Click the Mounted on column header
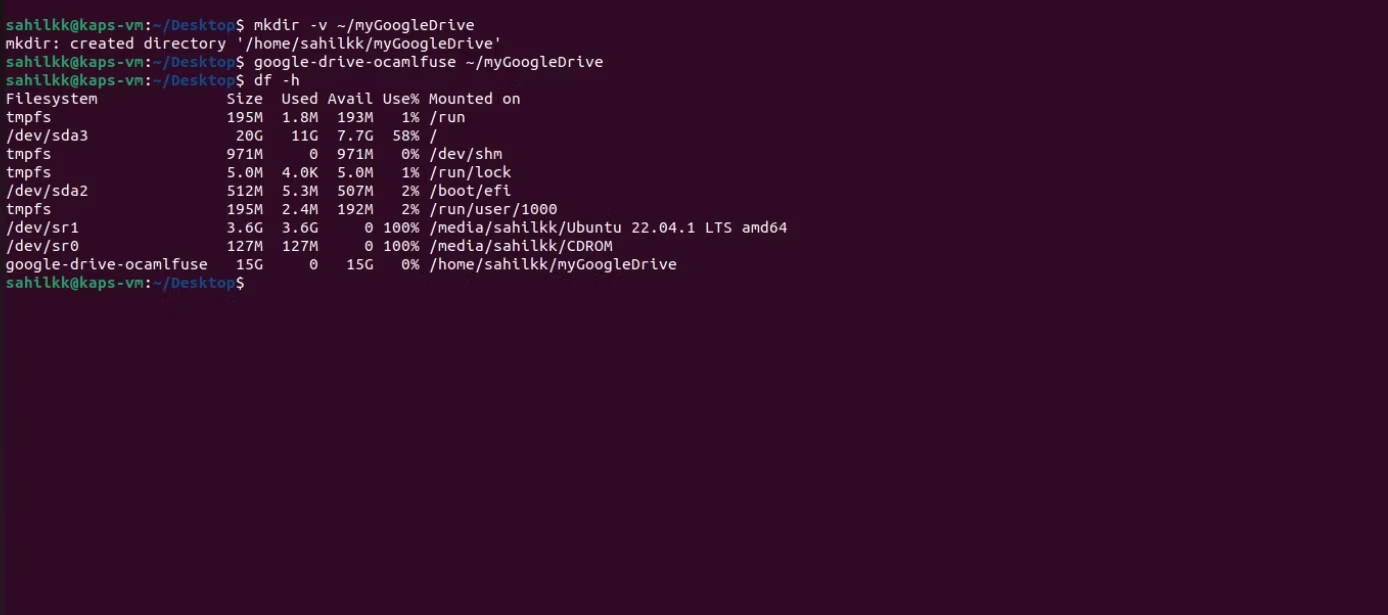Screen dimensions: 1388x615 (x=475, y=99)
